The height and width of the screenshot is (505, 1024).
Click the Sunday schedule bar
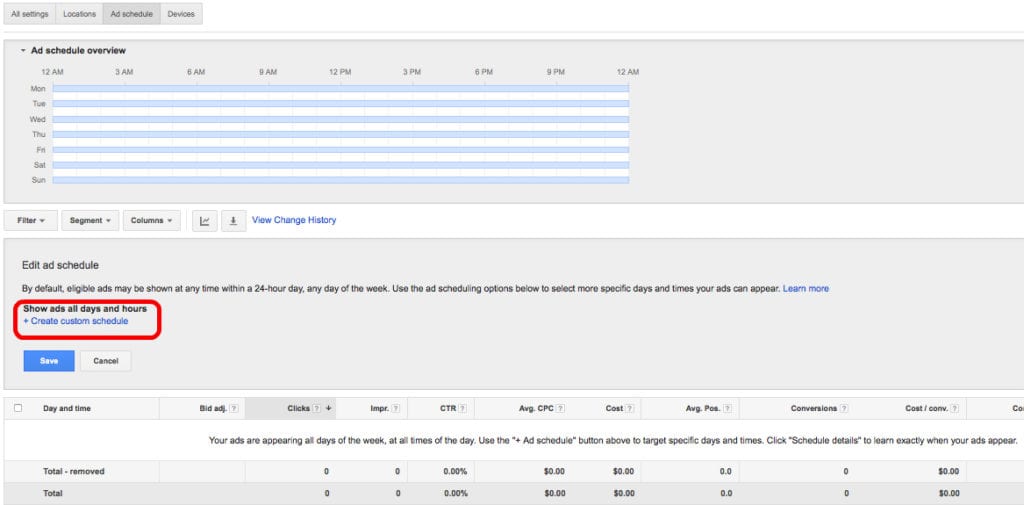341,180
